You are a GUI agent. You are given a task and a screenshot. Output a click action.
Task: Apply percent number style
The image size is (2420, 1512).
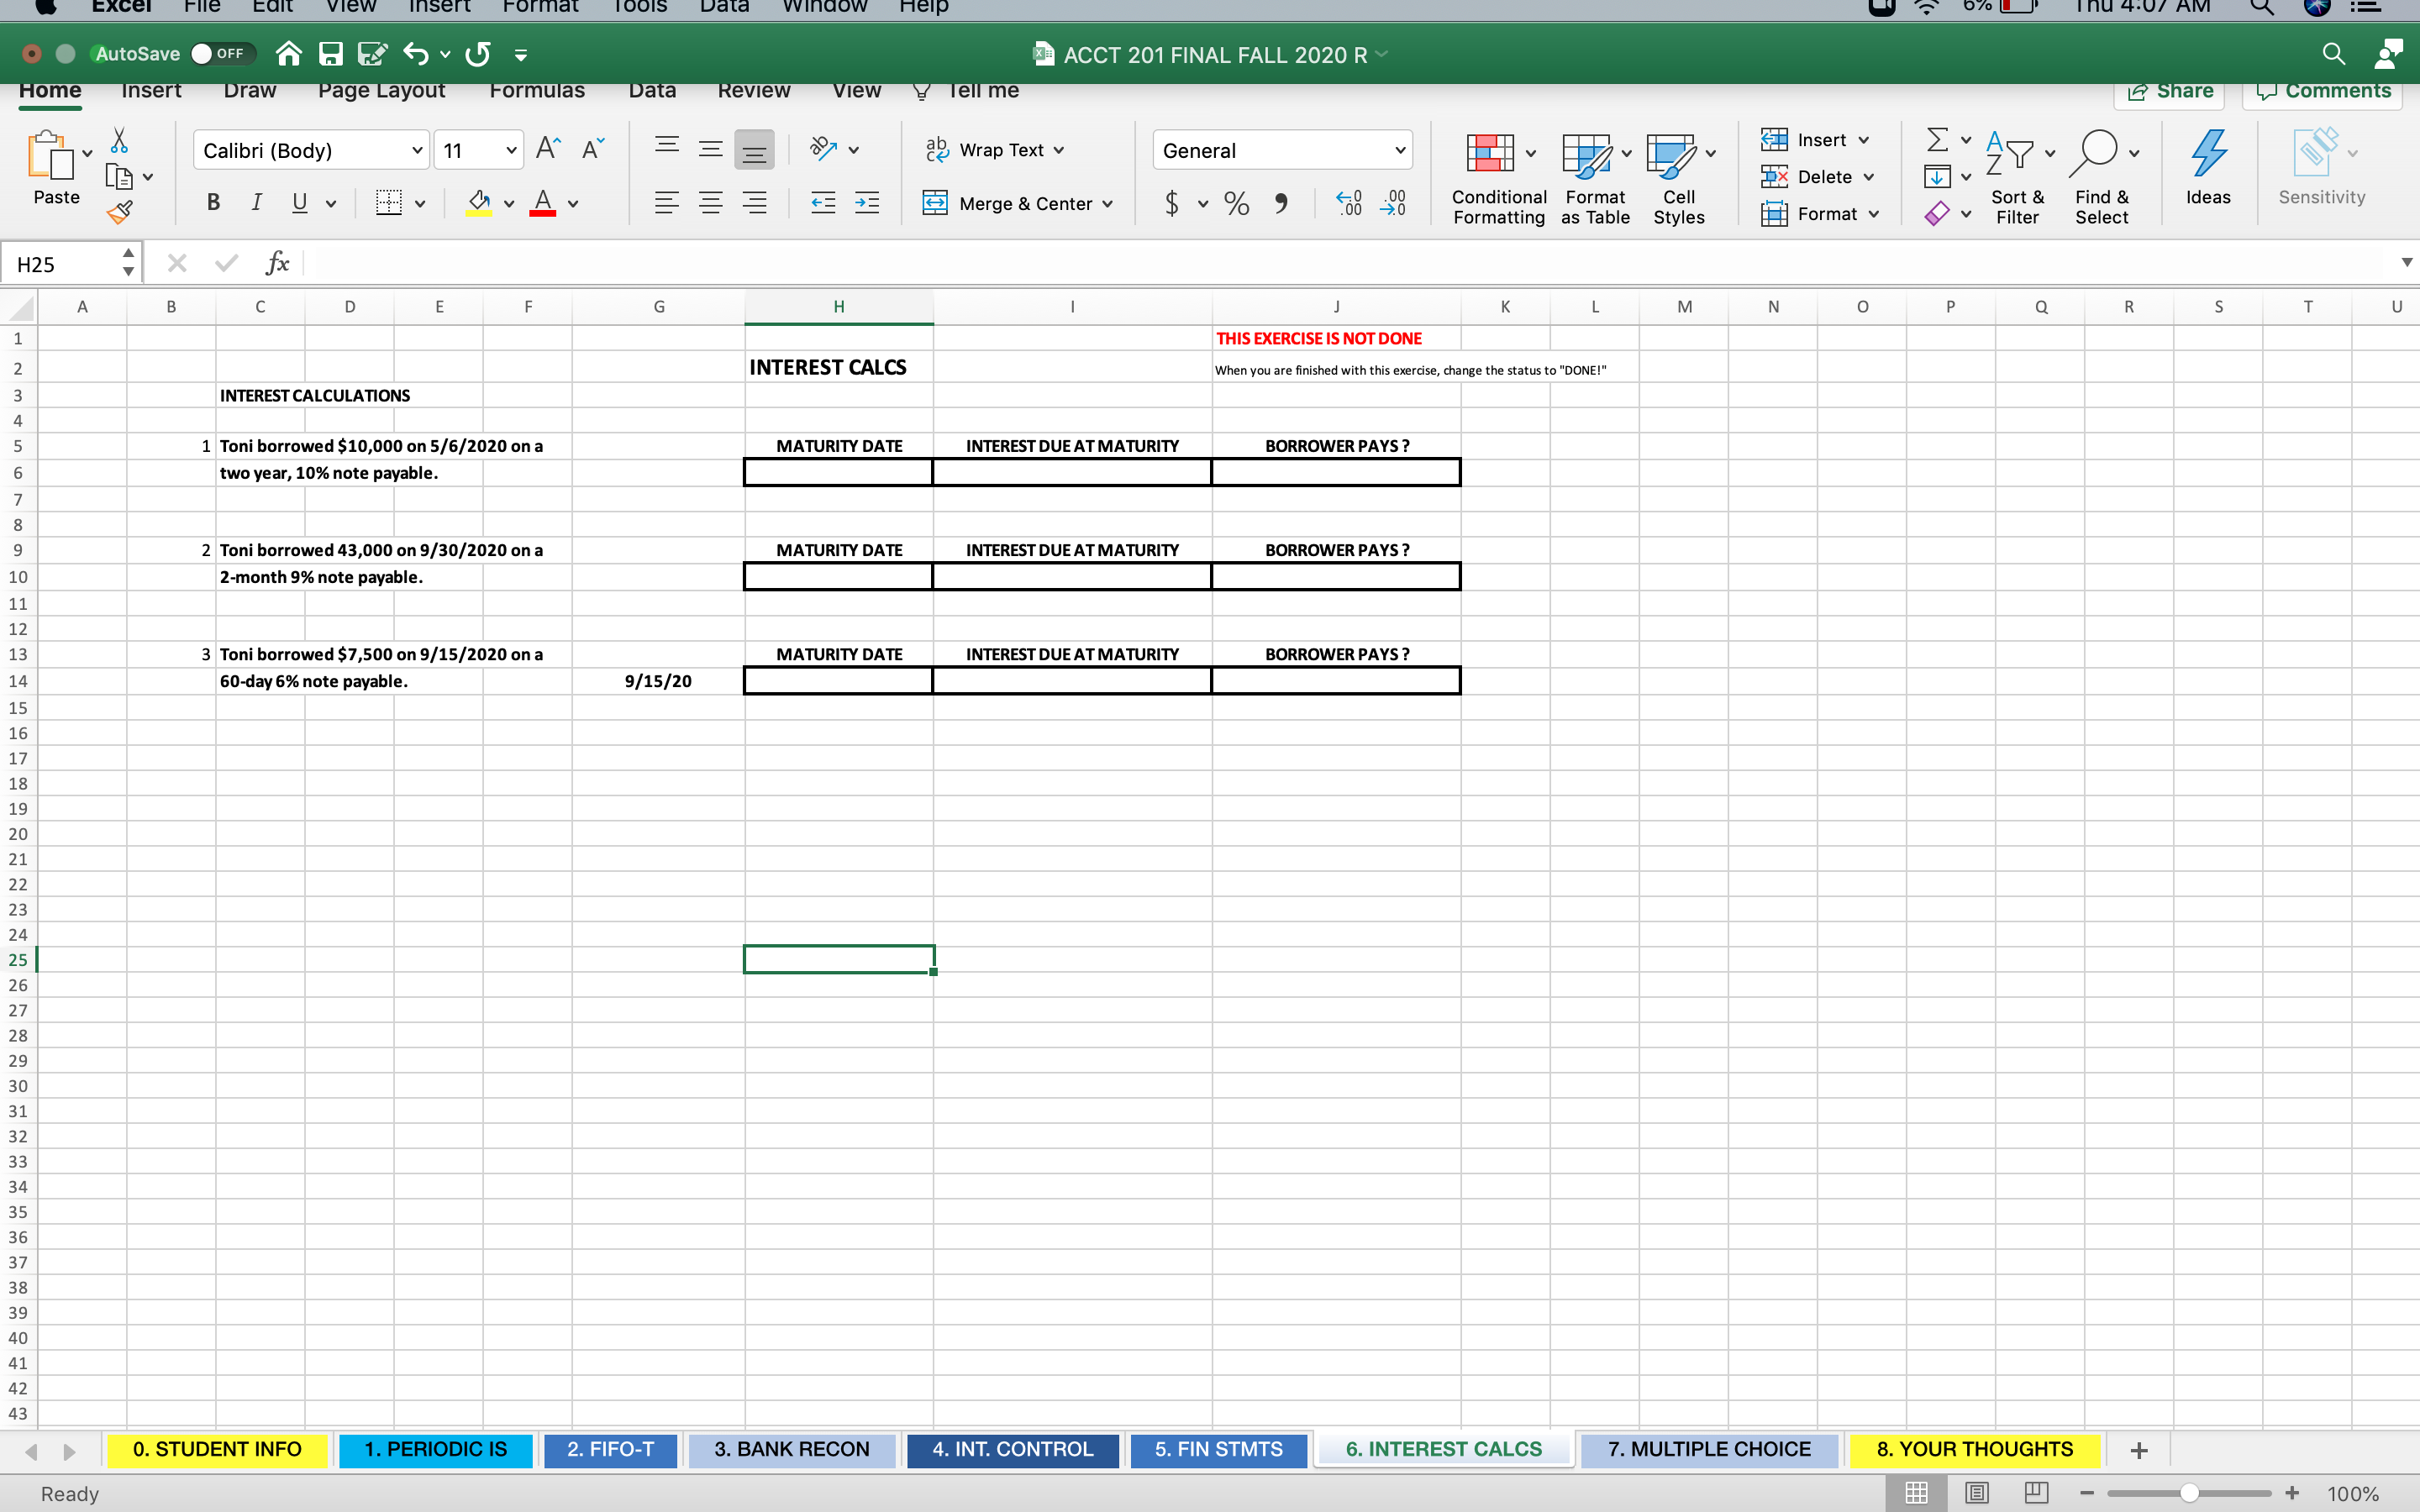coord(1236,203)
